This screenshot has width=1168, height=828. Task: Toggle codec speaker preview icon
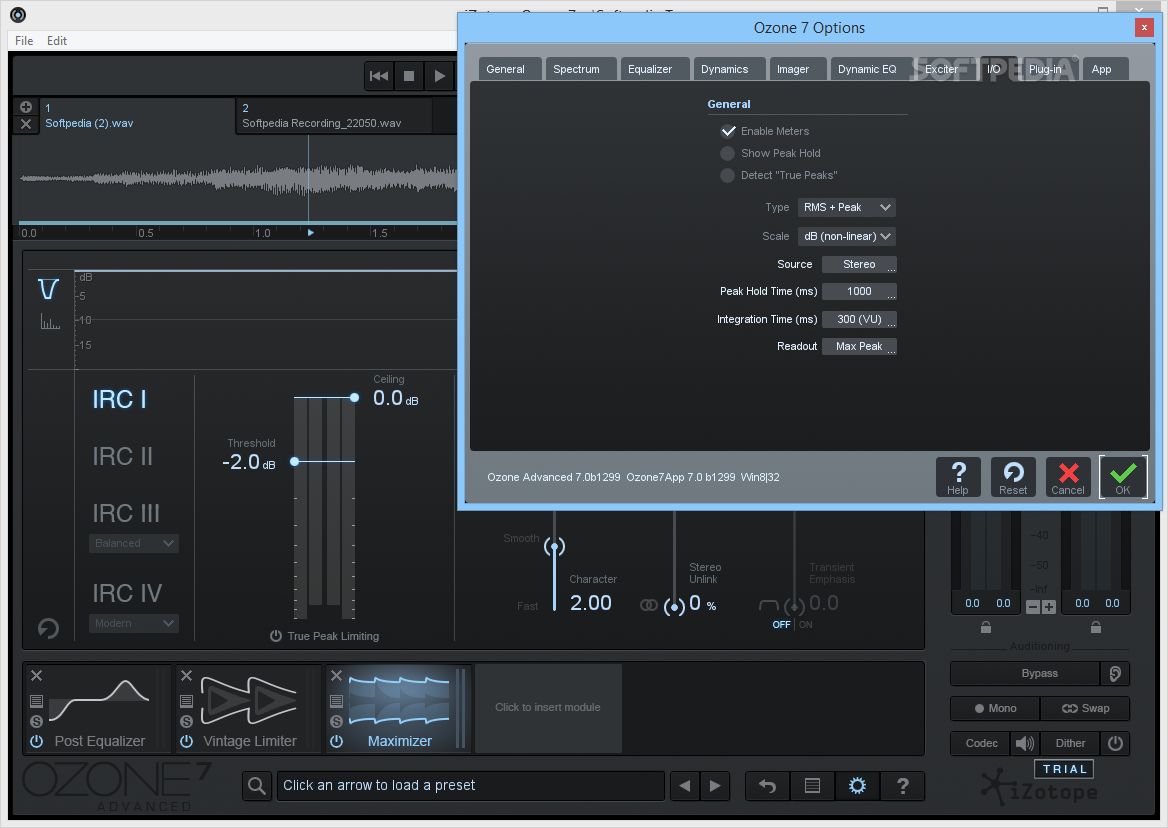(x=1025, y=743)
